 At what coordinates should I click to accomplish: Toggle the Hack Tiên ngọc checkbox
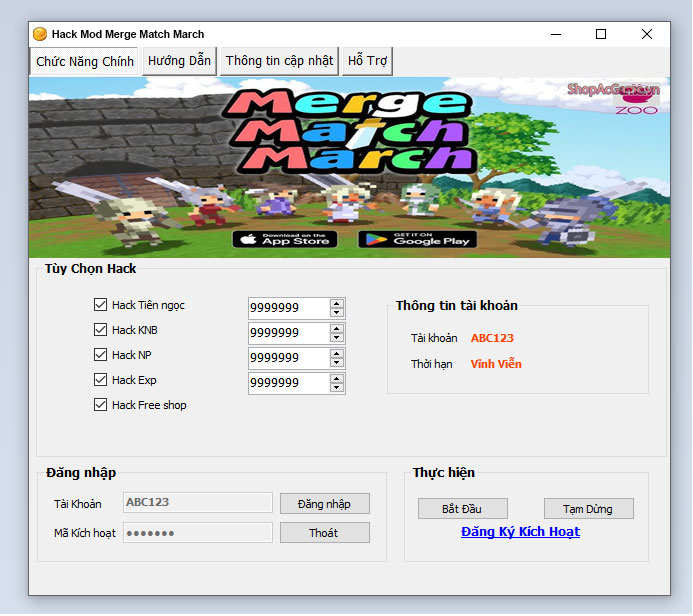[x=100, y=304]
